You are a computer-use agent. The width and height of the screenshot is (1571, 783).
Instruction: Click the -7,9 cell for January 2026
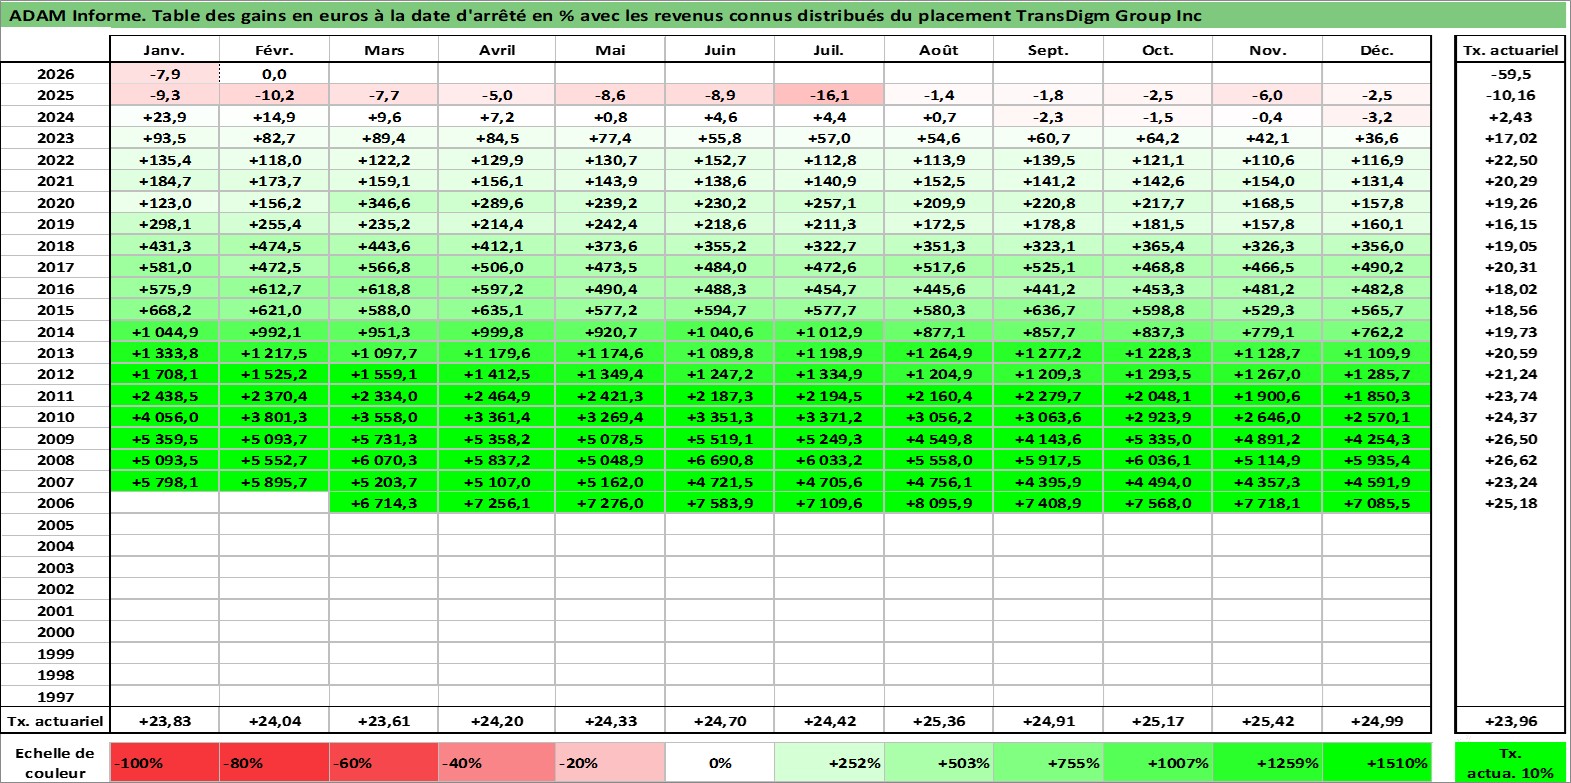coord(164,74)
